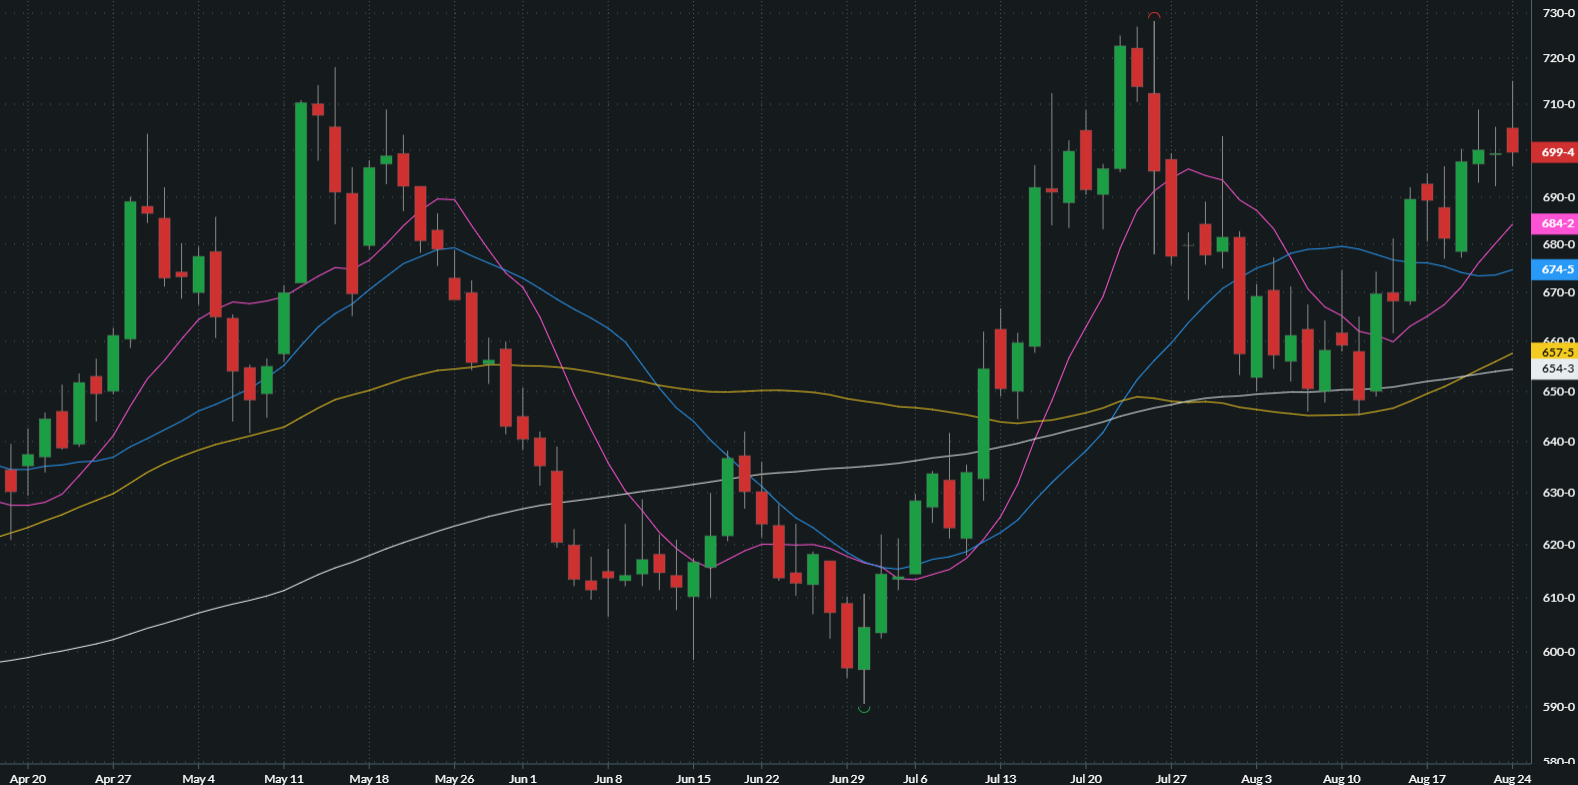Select the Jul 20 date label
Screen dimensions: 1578x785
coord(1086,778)
